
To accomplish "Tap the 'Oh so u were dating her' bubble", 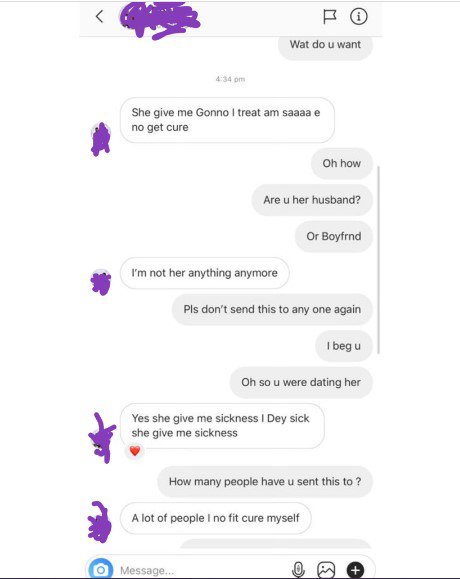I will pos(301,382).
